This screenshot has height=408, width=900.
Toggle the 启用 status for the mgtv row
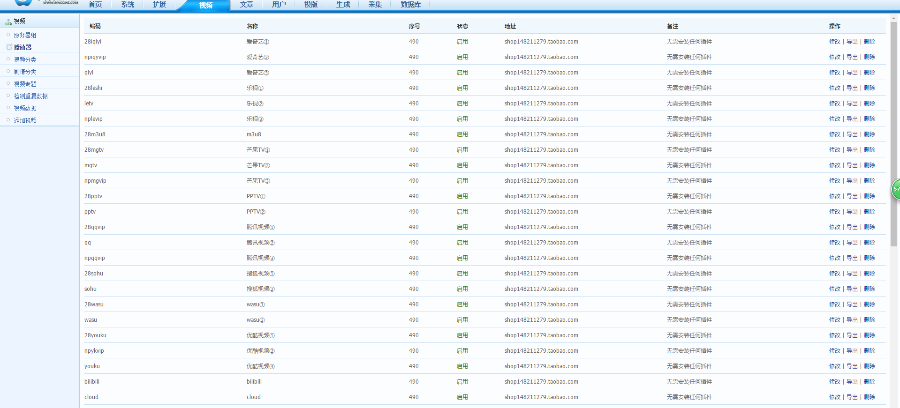(x=462, y=165)
